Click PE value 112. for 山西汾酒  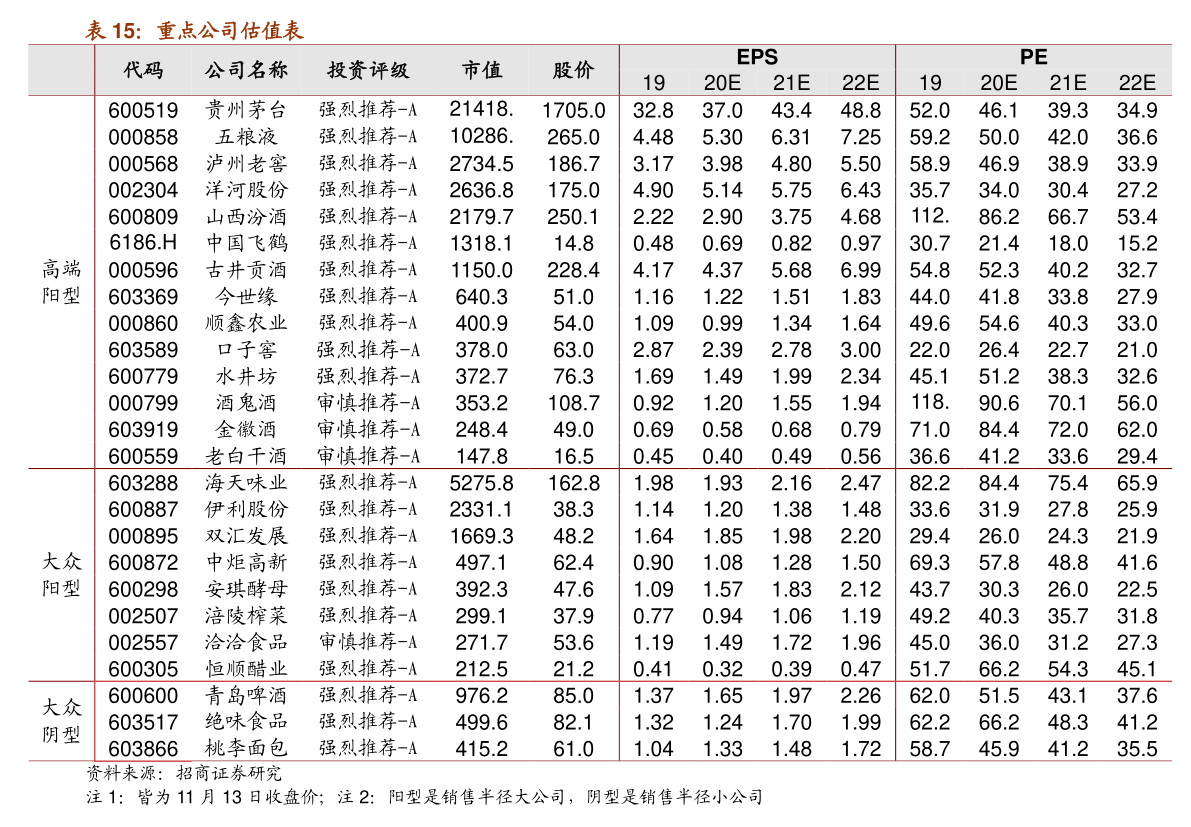[x=930, y=216]
